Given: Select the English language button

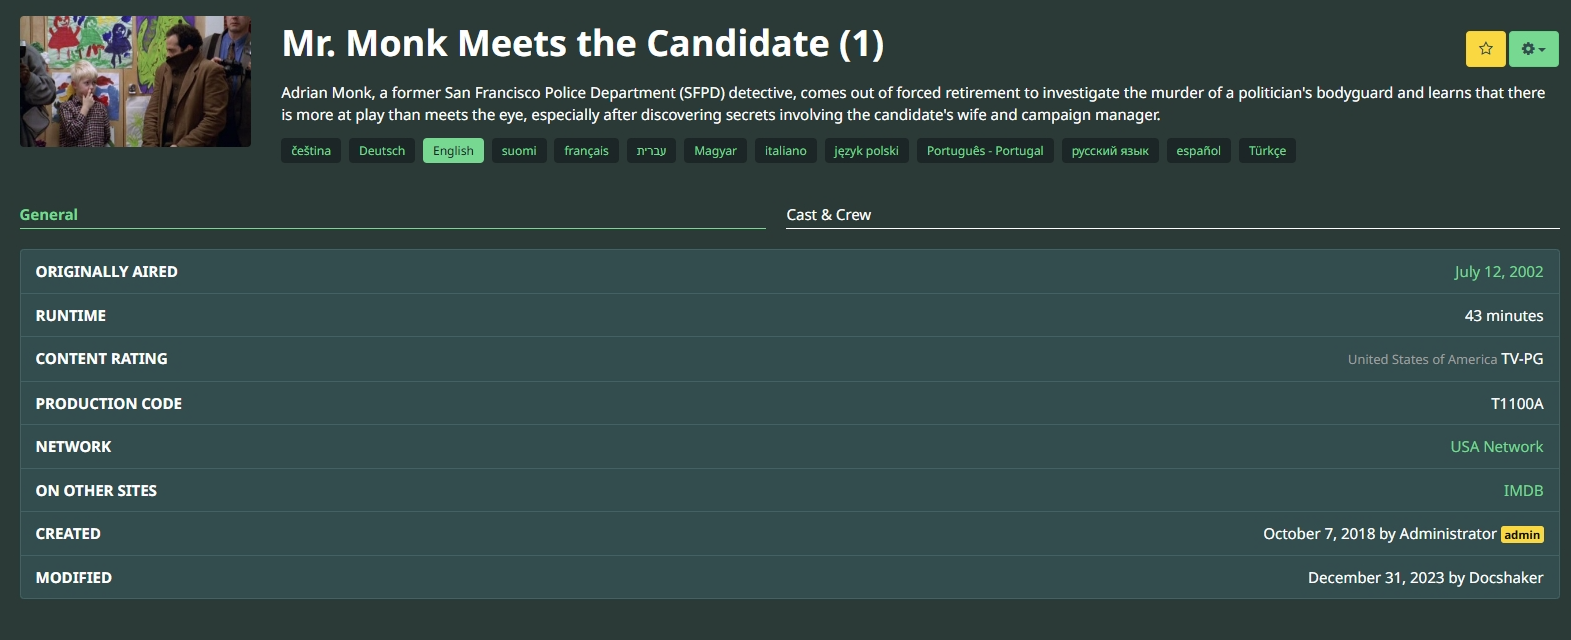Looking at the screenshot, I should pos(453,151).
